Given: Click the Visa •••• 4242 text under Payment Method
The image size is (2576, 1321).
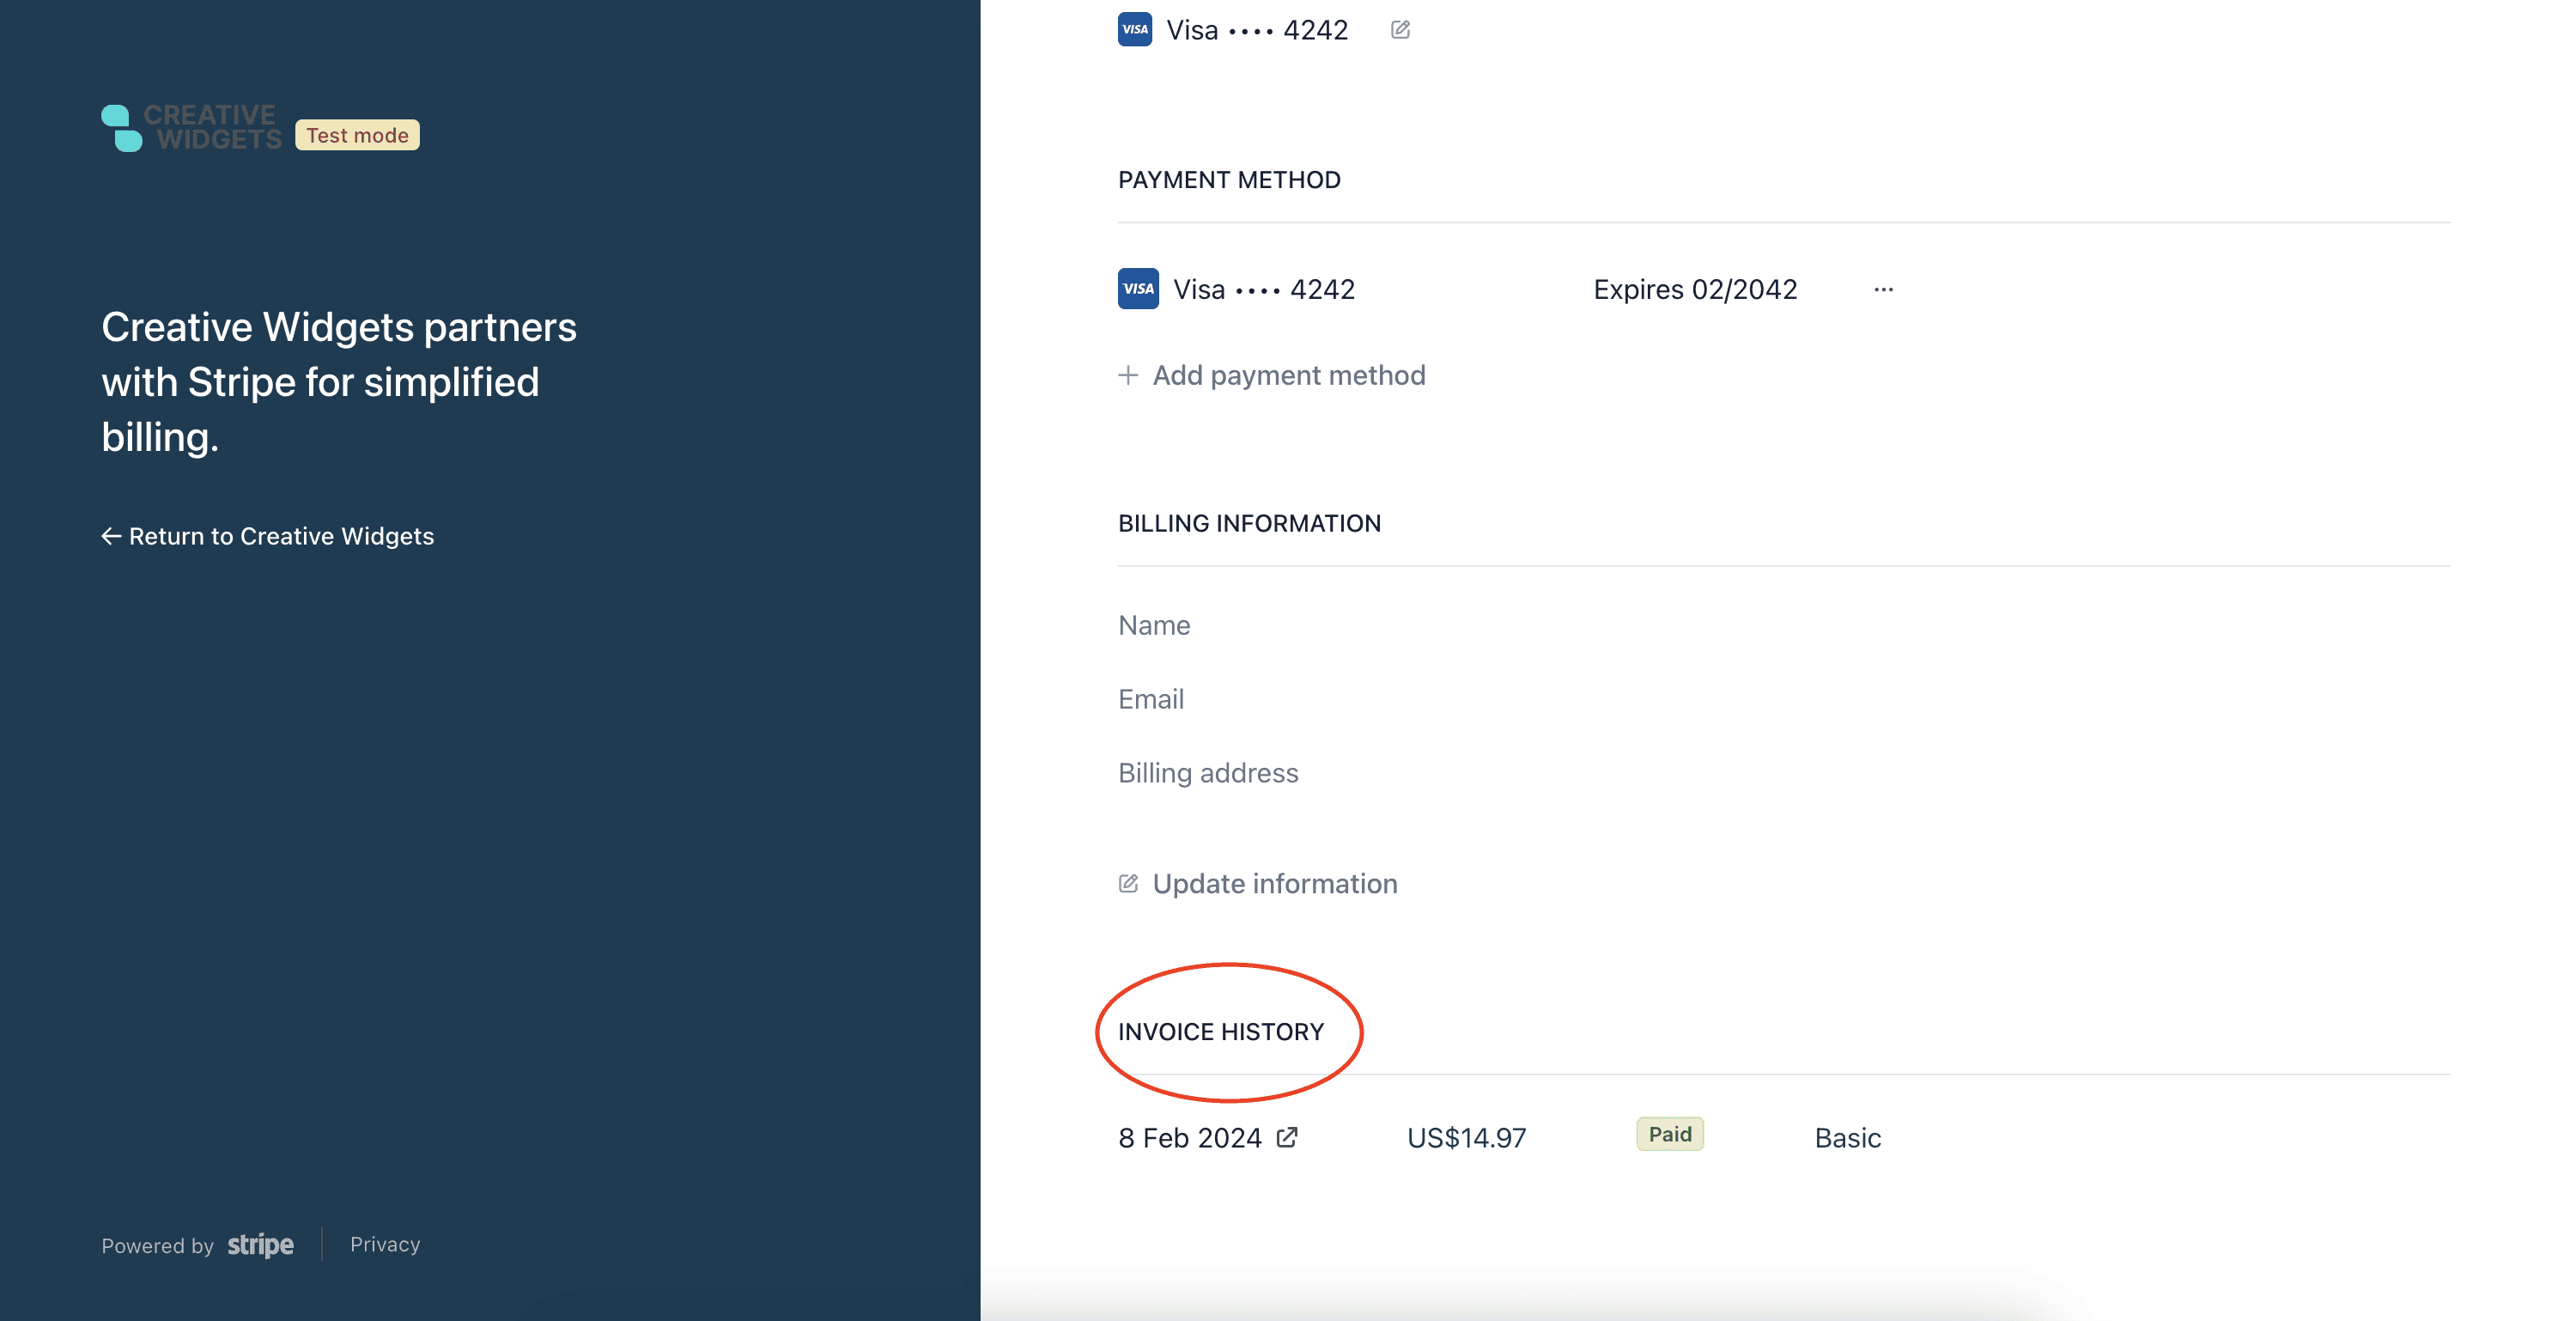Looking at the screenshot, I should (x=1264, y=289).
